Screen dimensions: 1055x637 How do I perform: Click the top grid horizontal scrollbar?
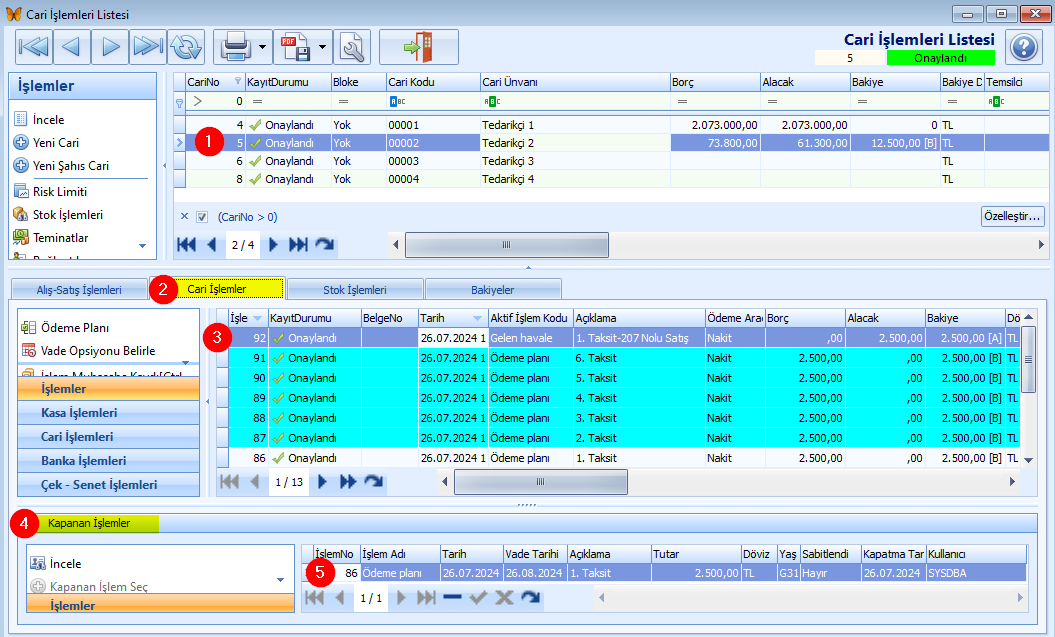tap(507, 245)
